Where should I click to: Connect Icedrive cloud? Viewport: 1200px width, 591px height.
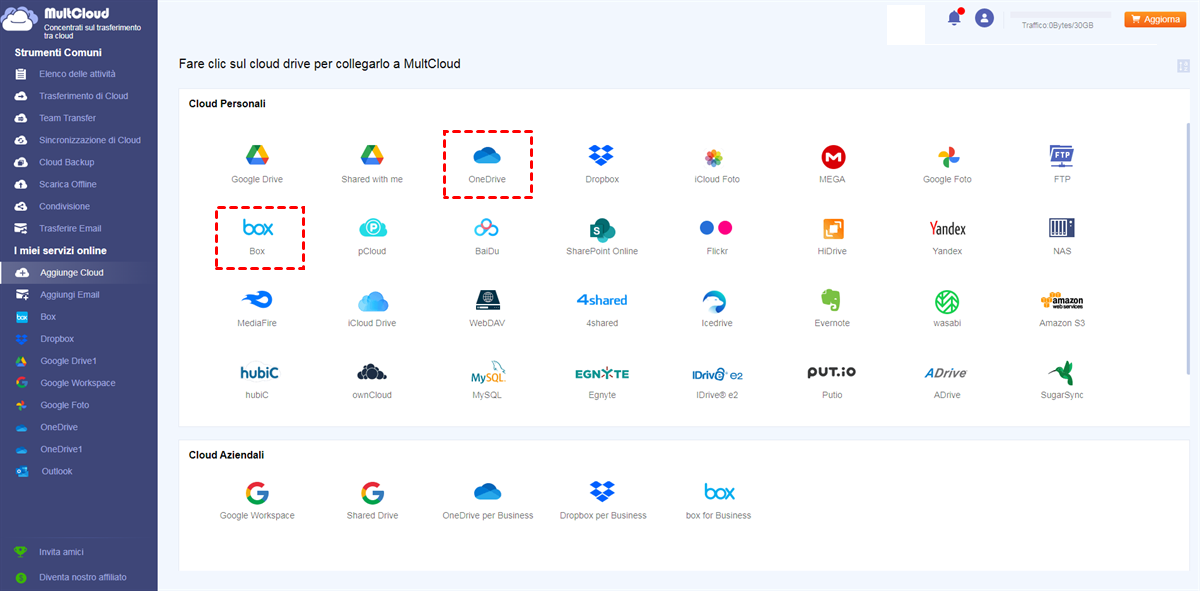717,308
